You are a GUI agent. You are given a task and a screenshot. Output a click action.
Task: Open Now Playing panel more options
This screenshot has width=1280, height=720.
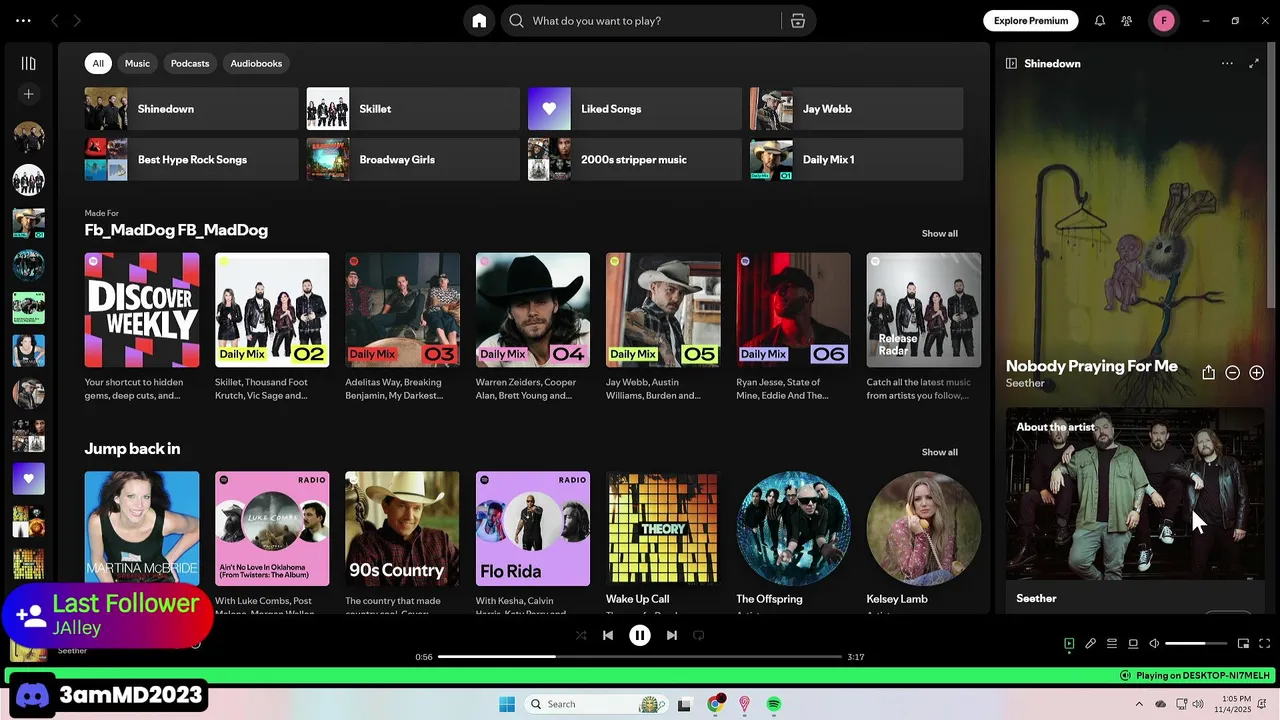point(1227,63)
